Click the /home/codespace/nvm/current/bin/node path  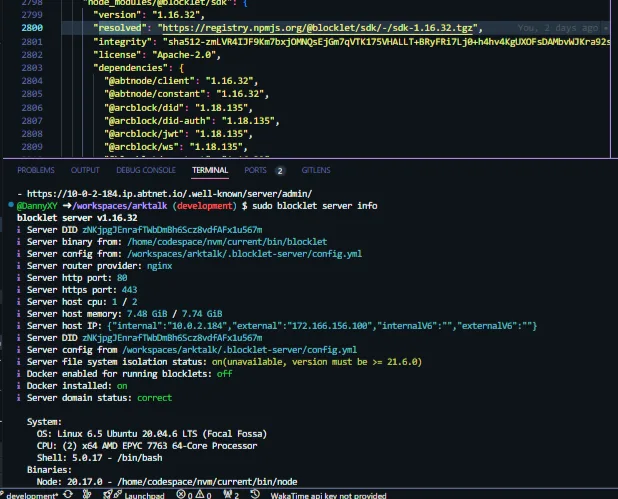click(207, 482)
